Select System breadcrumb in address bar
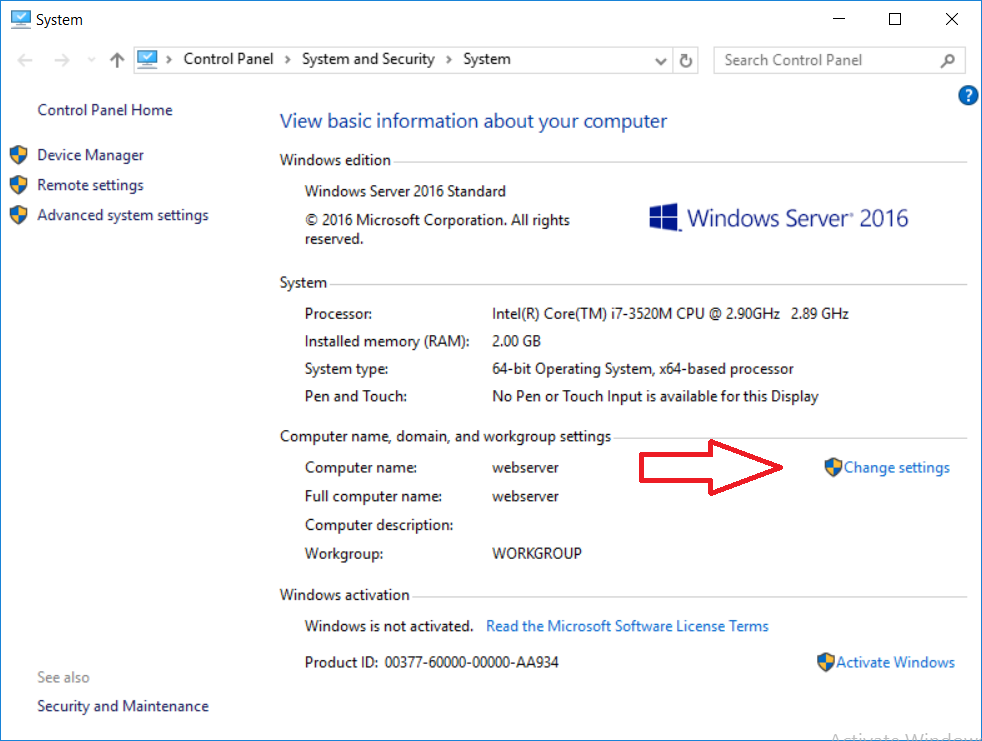 487,59
